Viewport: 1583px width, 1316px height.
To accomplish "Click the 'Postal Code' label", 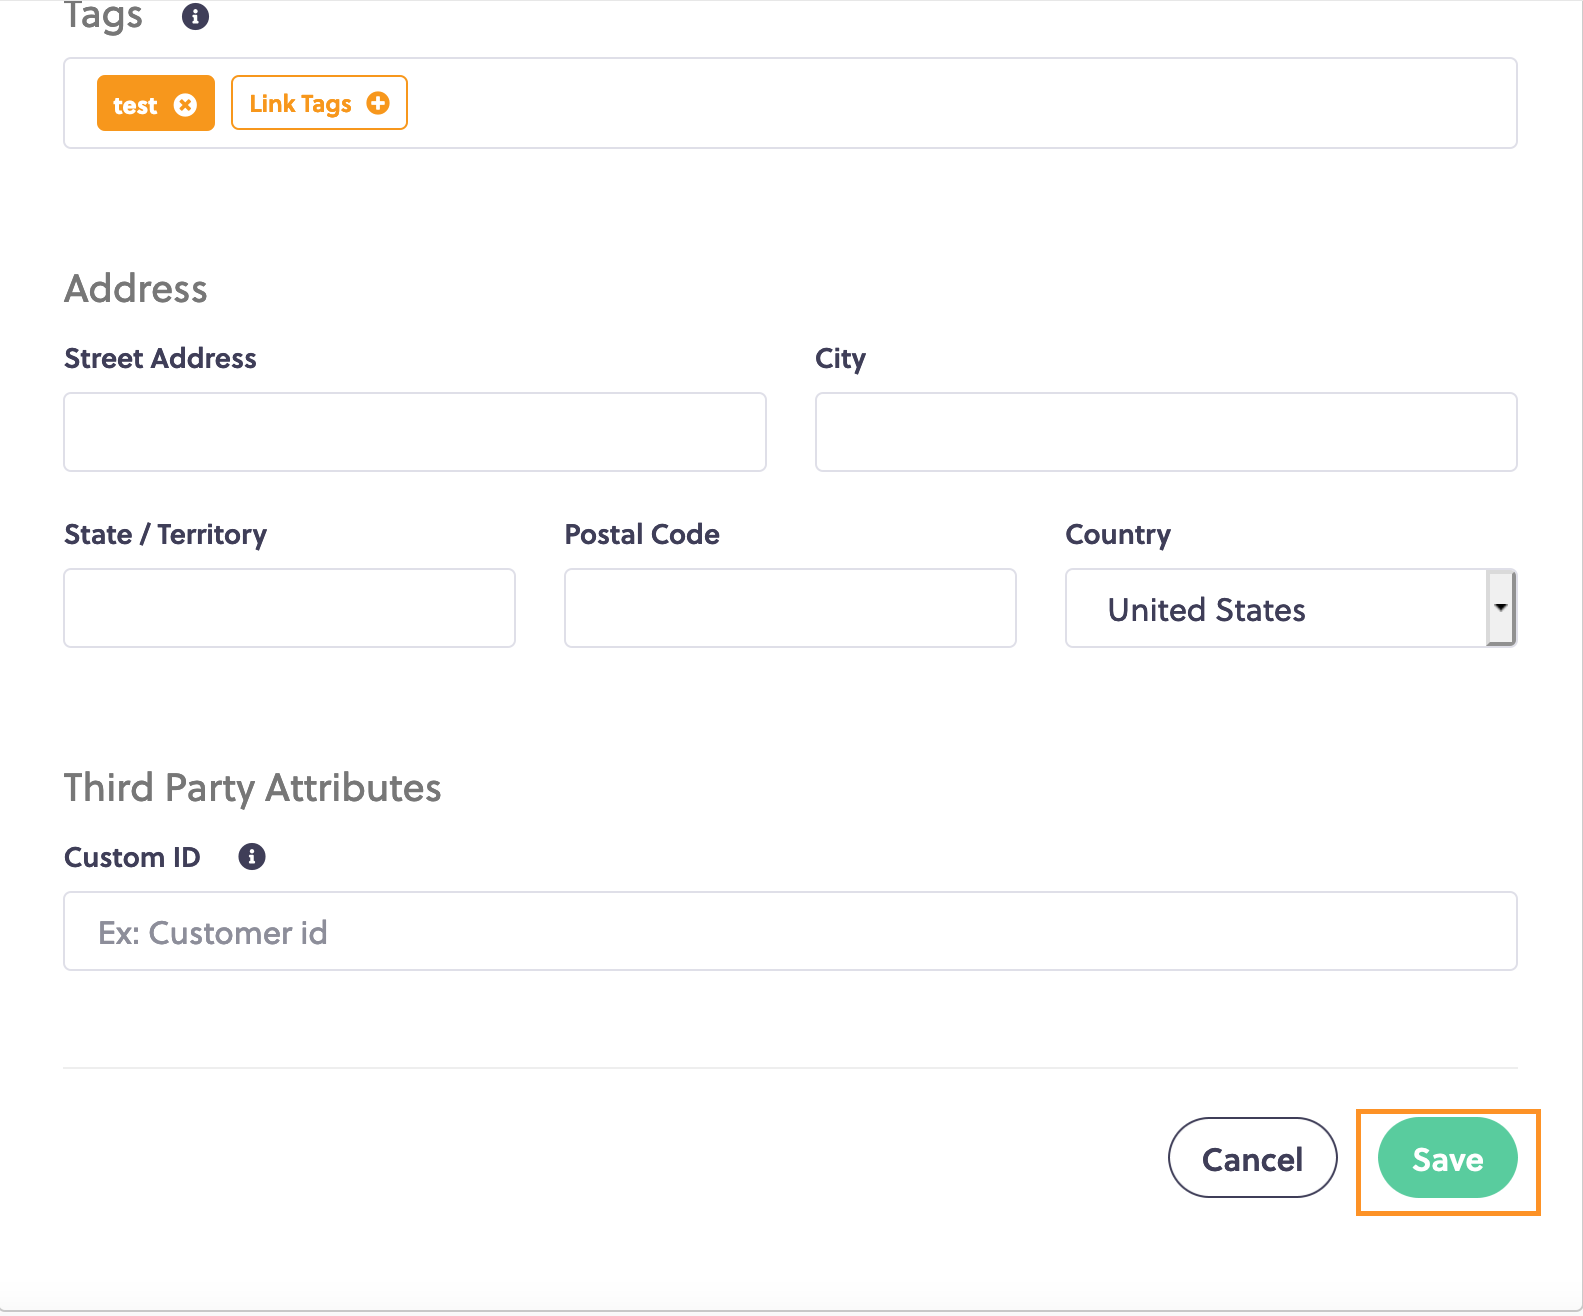I will pos(642,534).
